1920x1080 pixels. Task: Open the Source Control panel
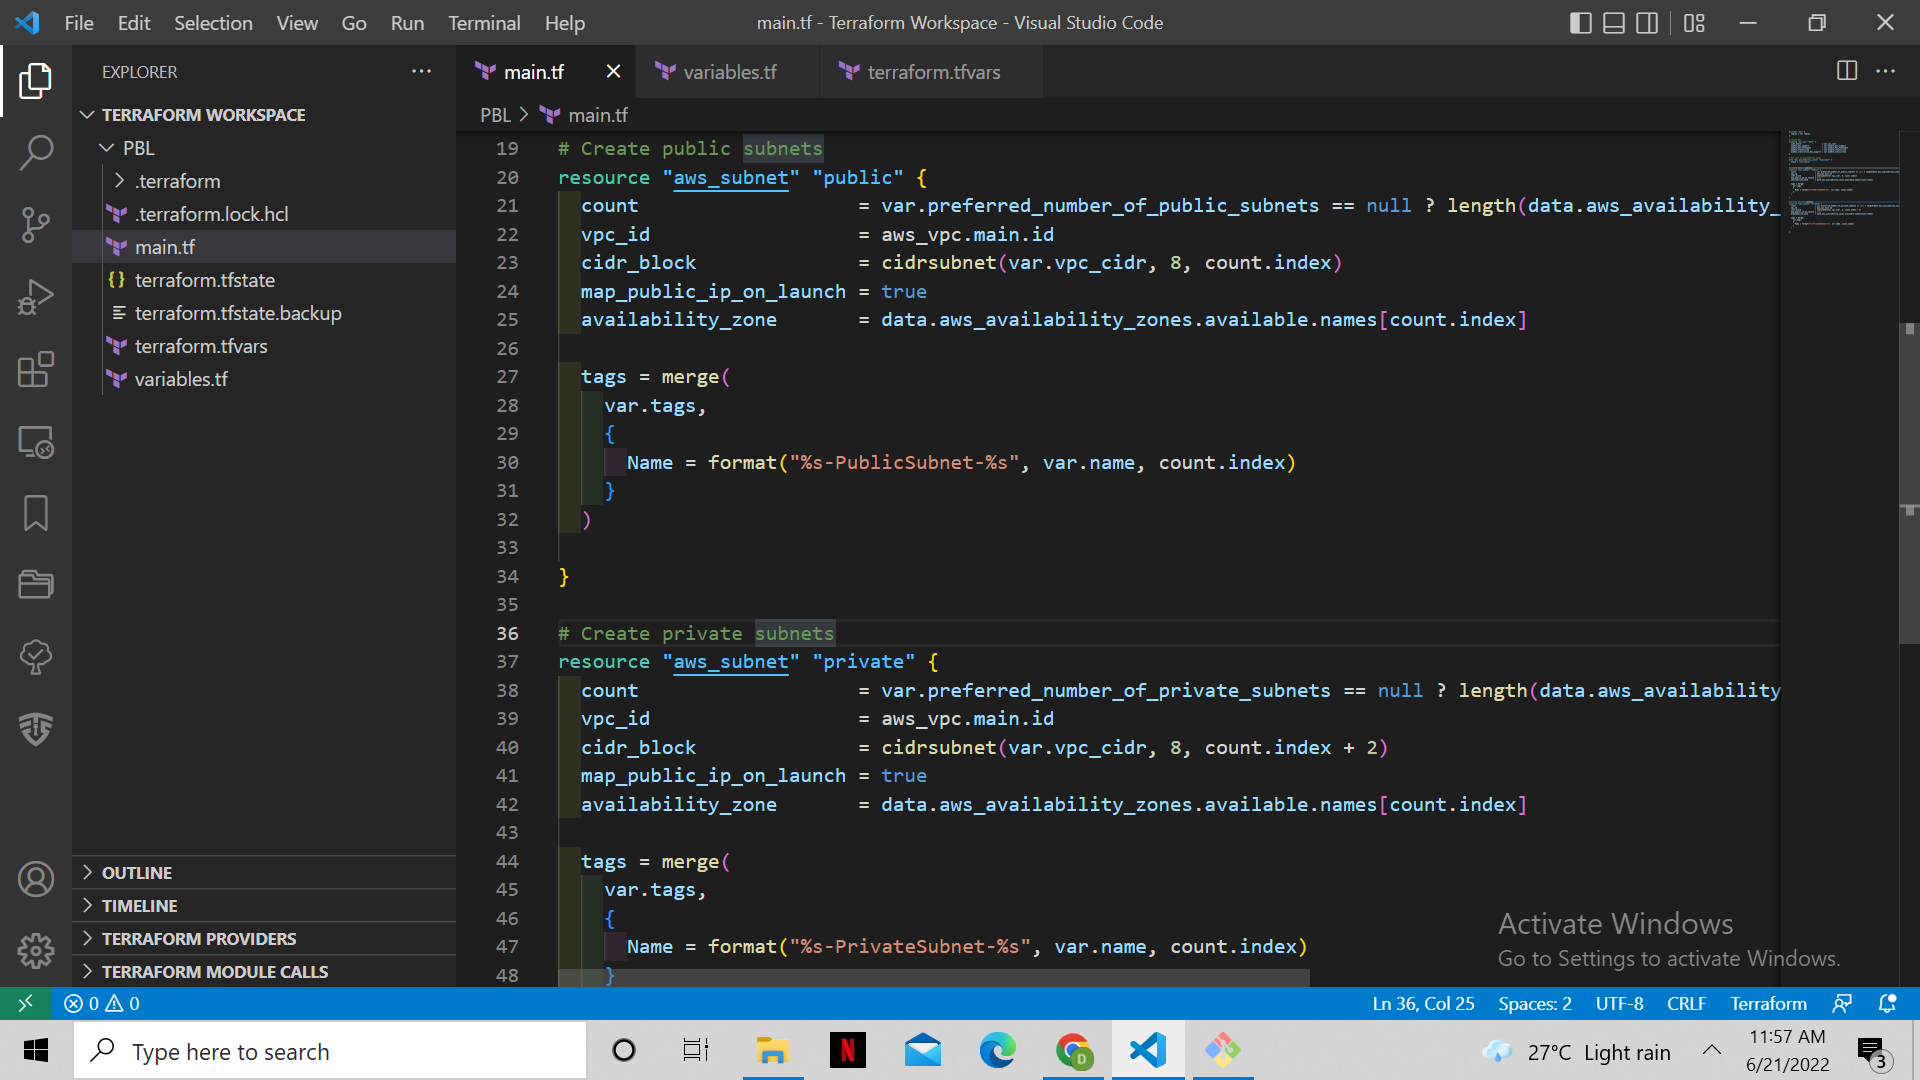click(x=36, y=225)
